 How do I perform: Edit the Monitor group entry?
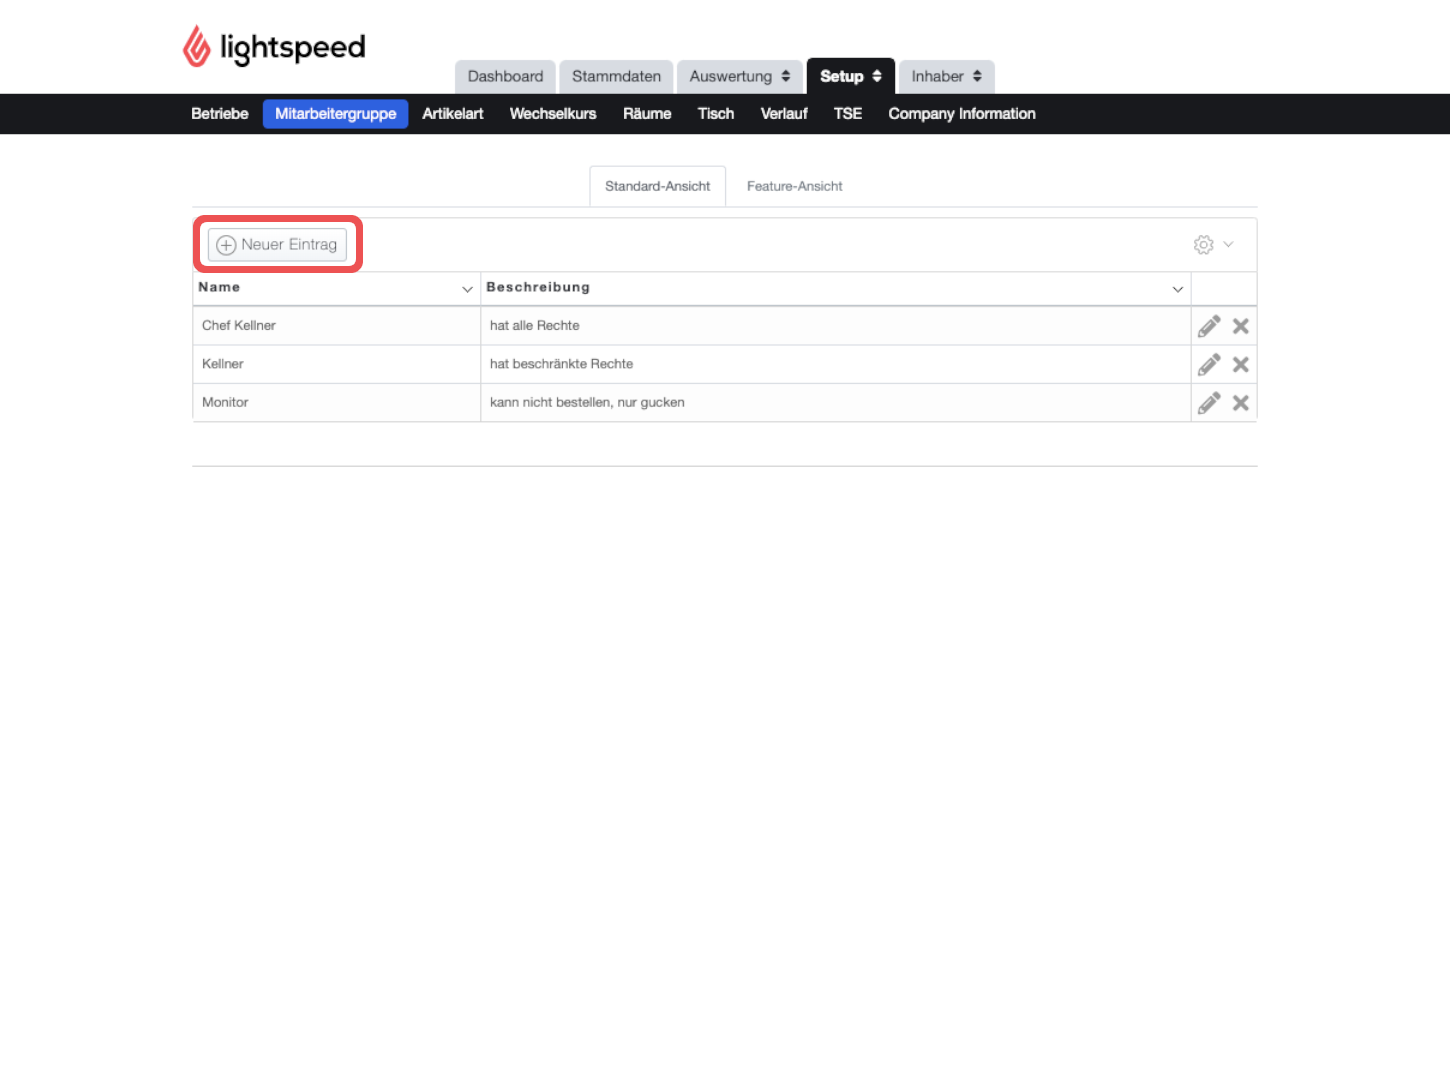(1209, 403)
